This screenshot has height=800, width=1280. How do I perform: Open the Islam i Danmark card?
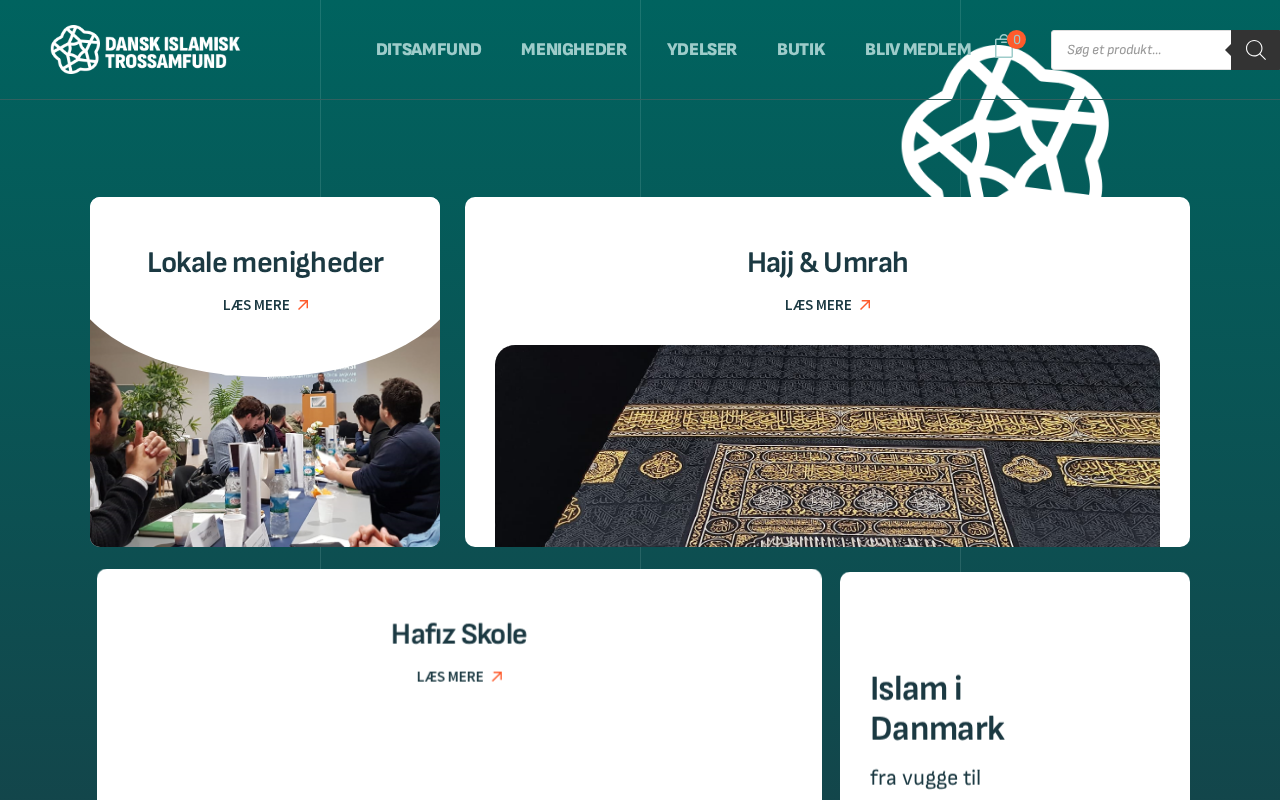[x=1015, y=686]
